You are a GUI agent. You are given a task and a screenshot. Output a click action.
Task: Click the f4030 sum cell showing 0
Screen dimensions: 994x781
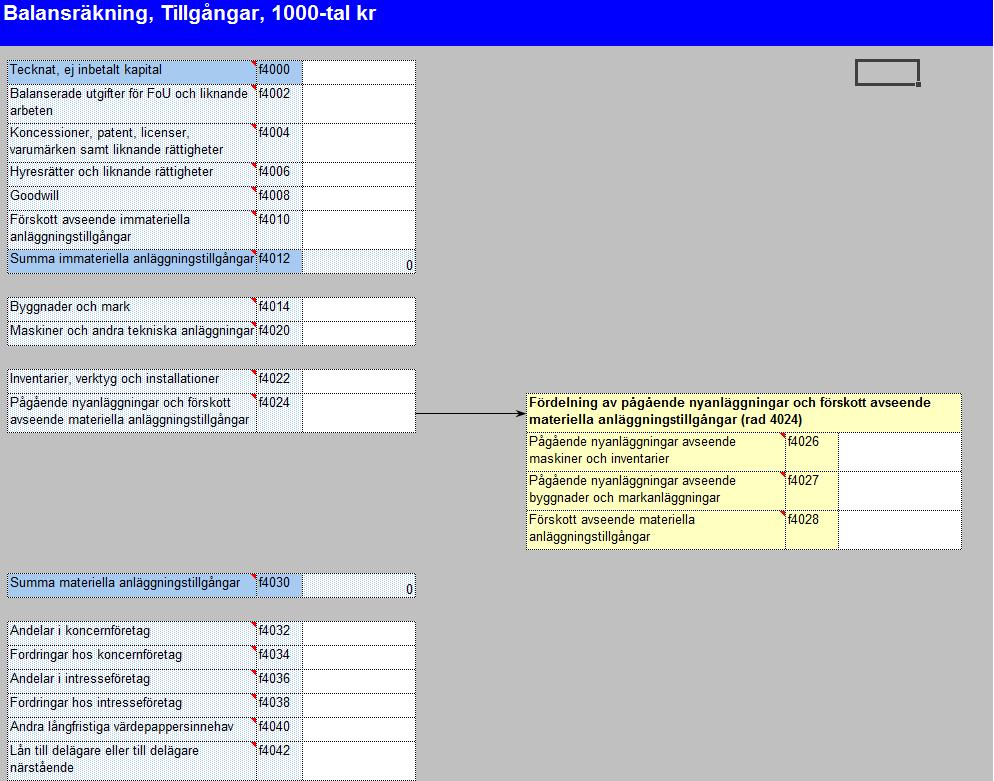pos(359,586)
